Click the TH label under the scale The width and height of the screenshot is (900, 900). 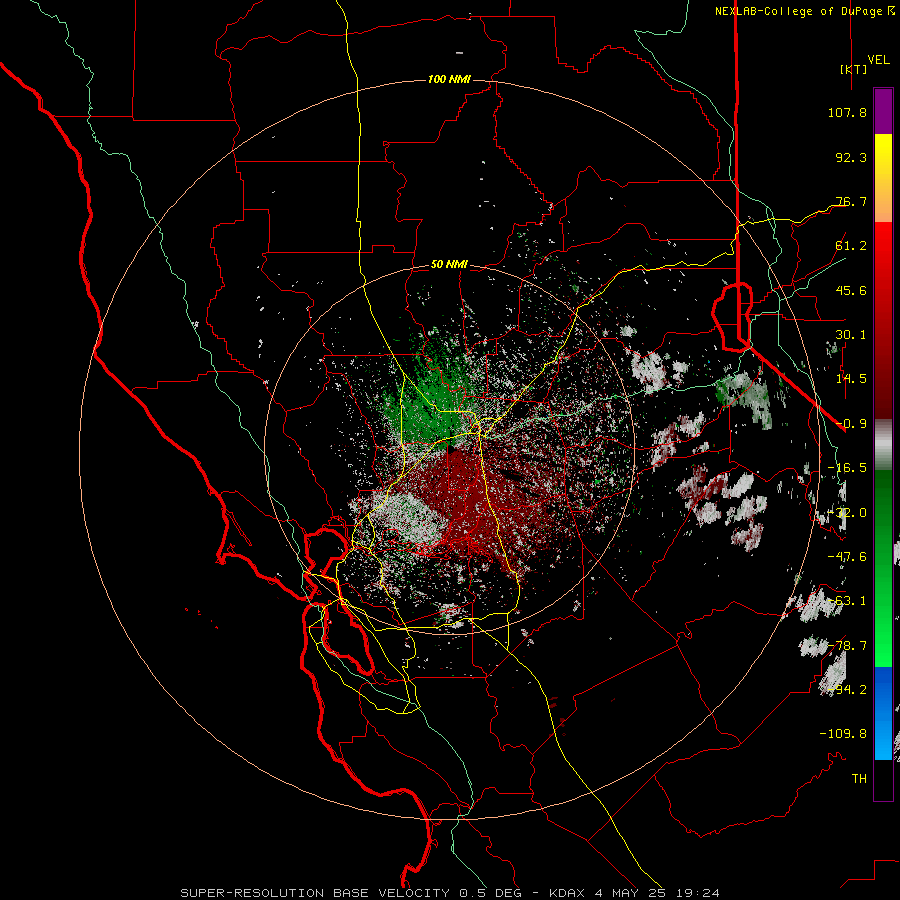tap(859, 779)
